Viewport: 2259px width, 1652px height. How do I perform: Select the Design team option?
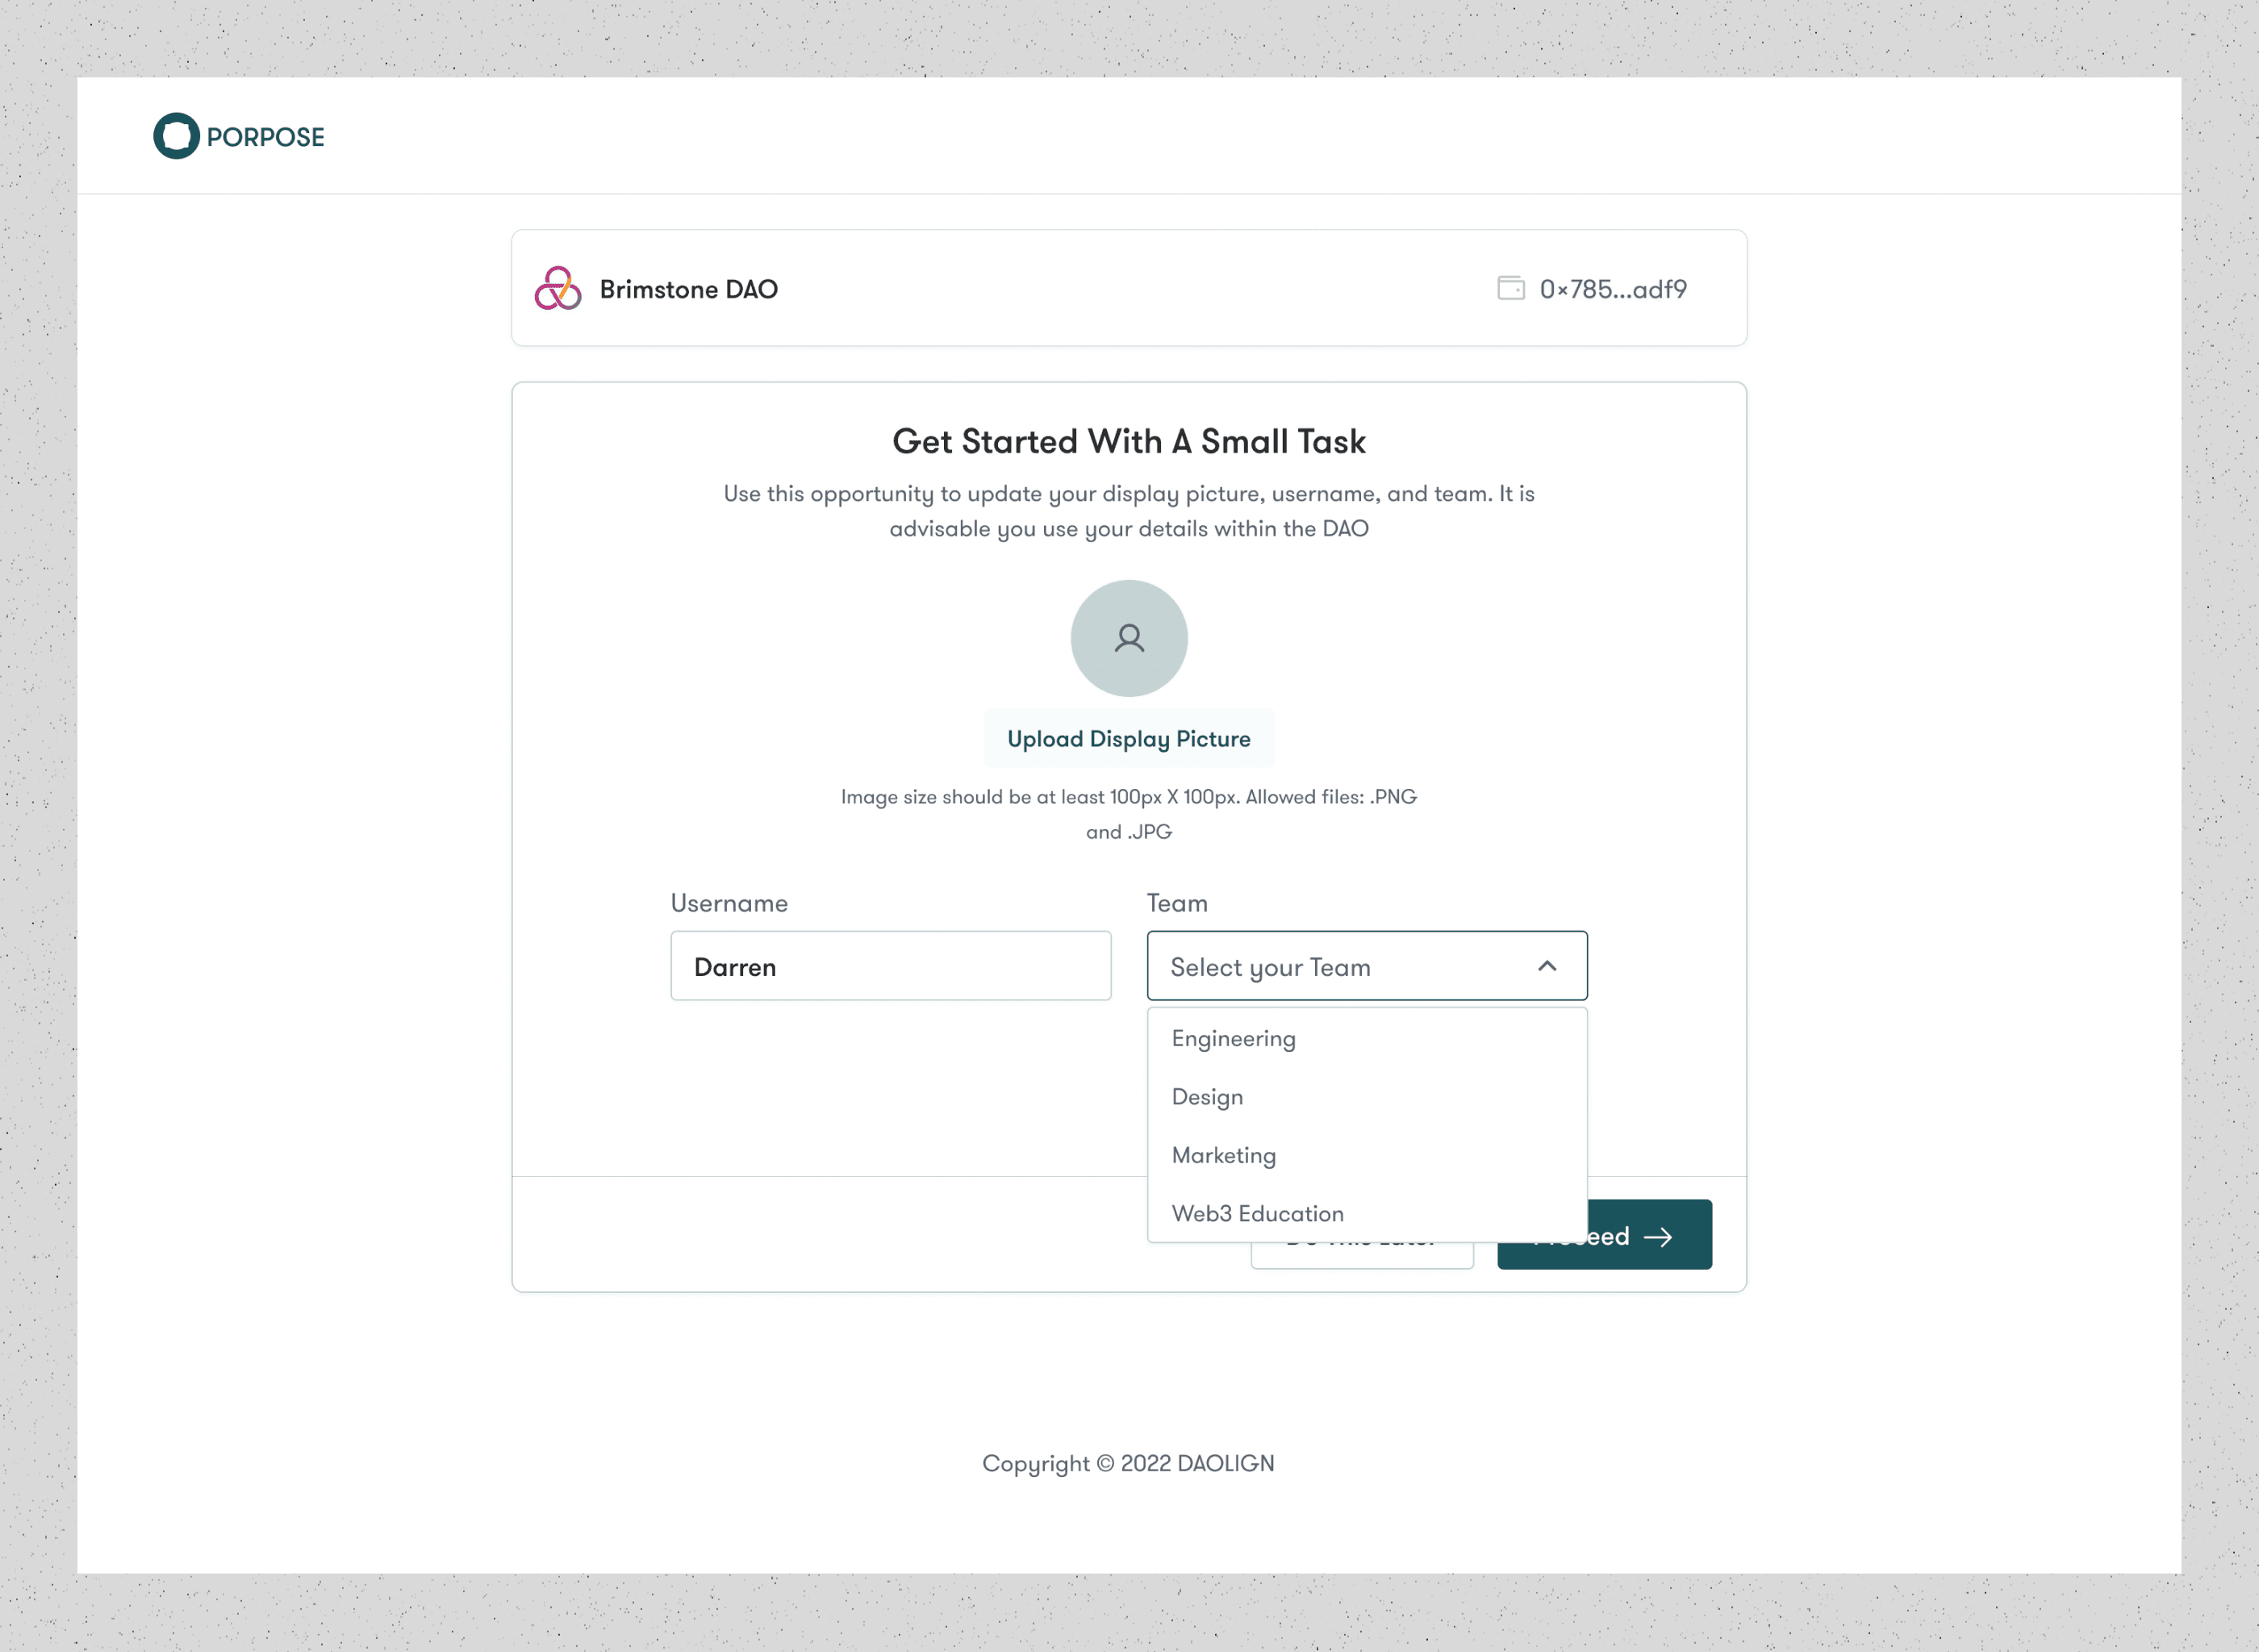tap(1207, 1096)
